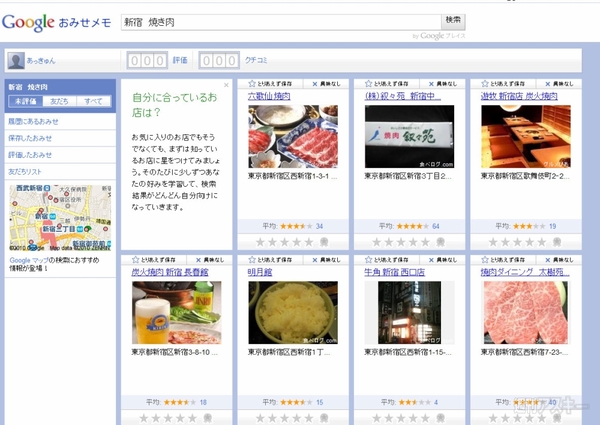The height and width of the screenshot is (425, 600).
Task: Rate 六歌仙 焼肉 five stars
Action: tap(309, 242)
